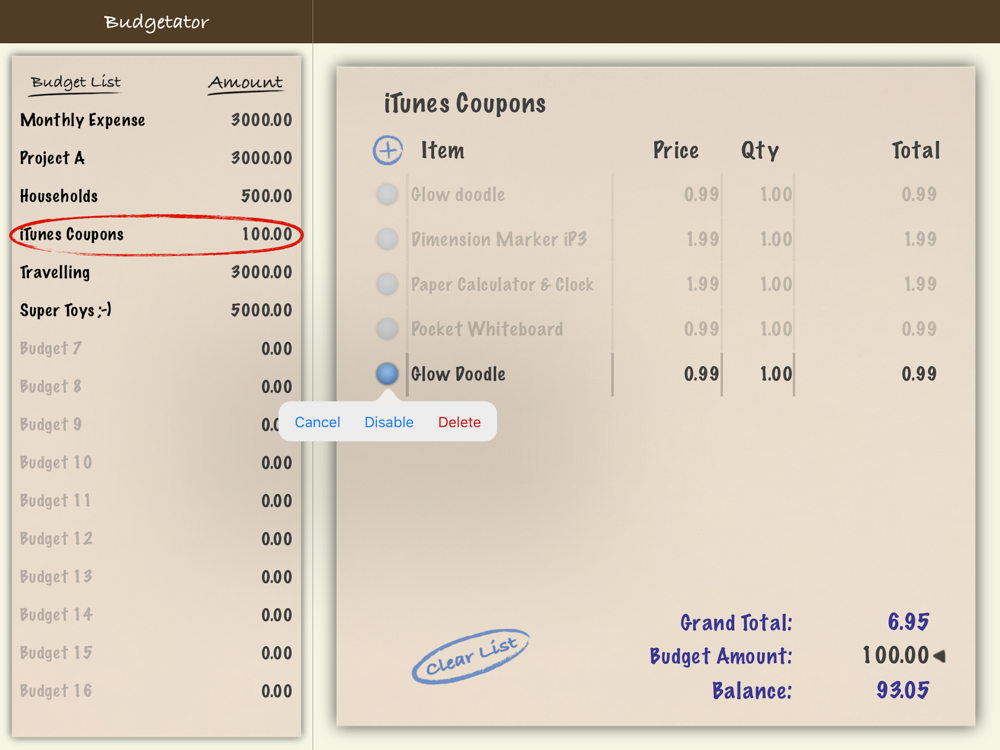This screenshot has width=1000, height=750.
Task: Add a new item with plus icon
Action: [388, 151]
